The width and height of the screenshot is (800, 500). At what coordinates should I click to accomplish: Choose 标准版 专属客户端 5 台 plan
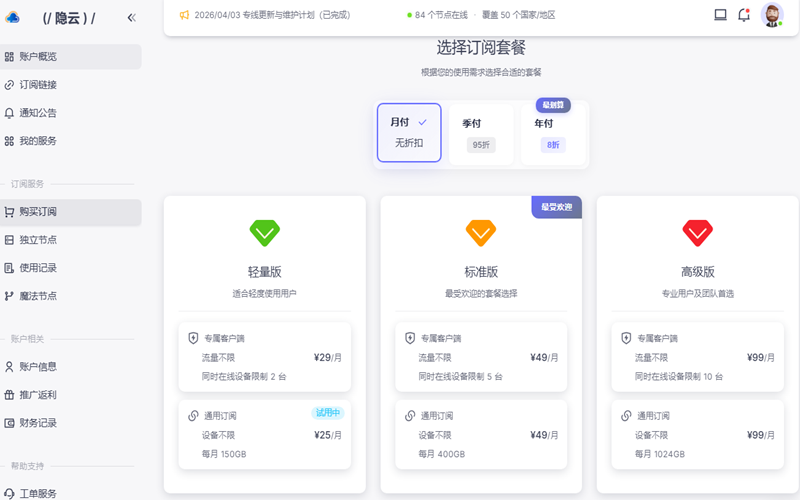[x=481, y=357]
